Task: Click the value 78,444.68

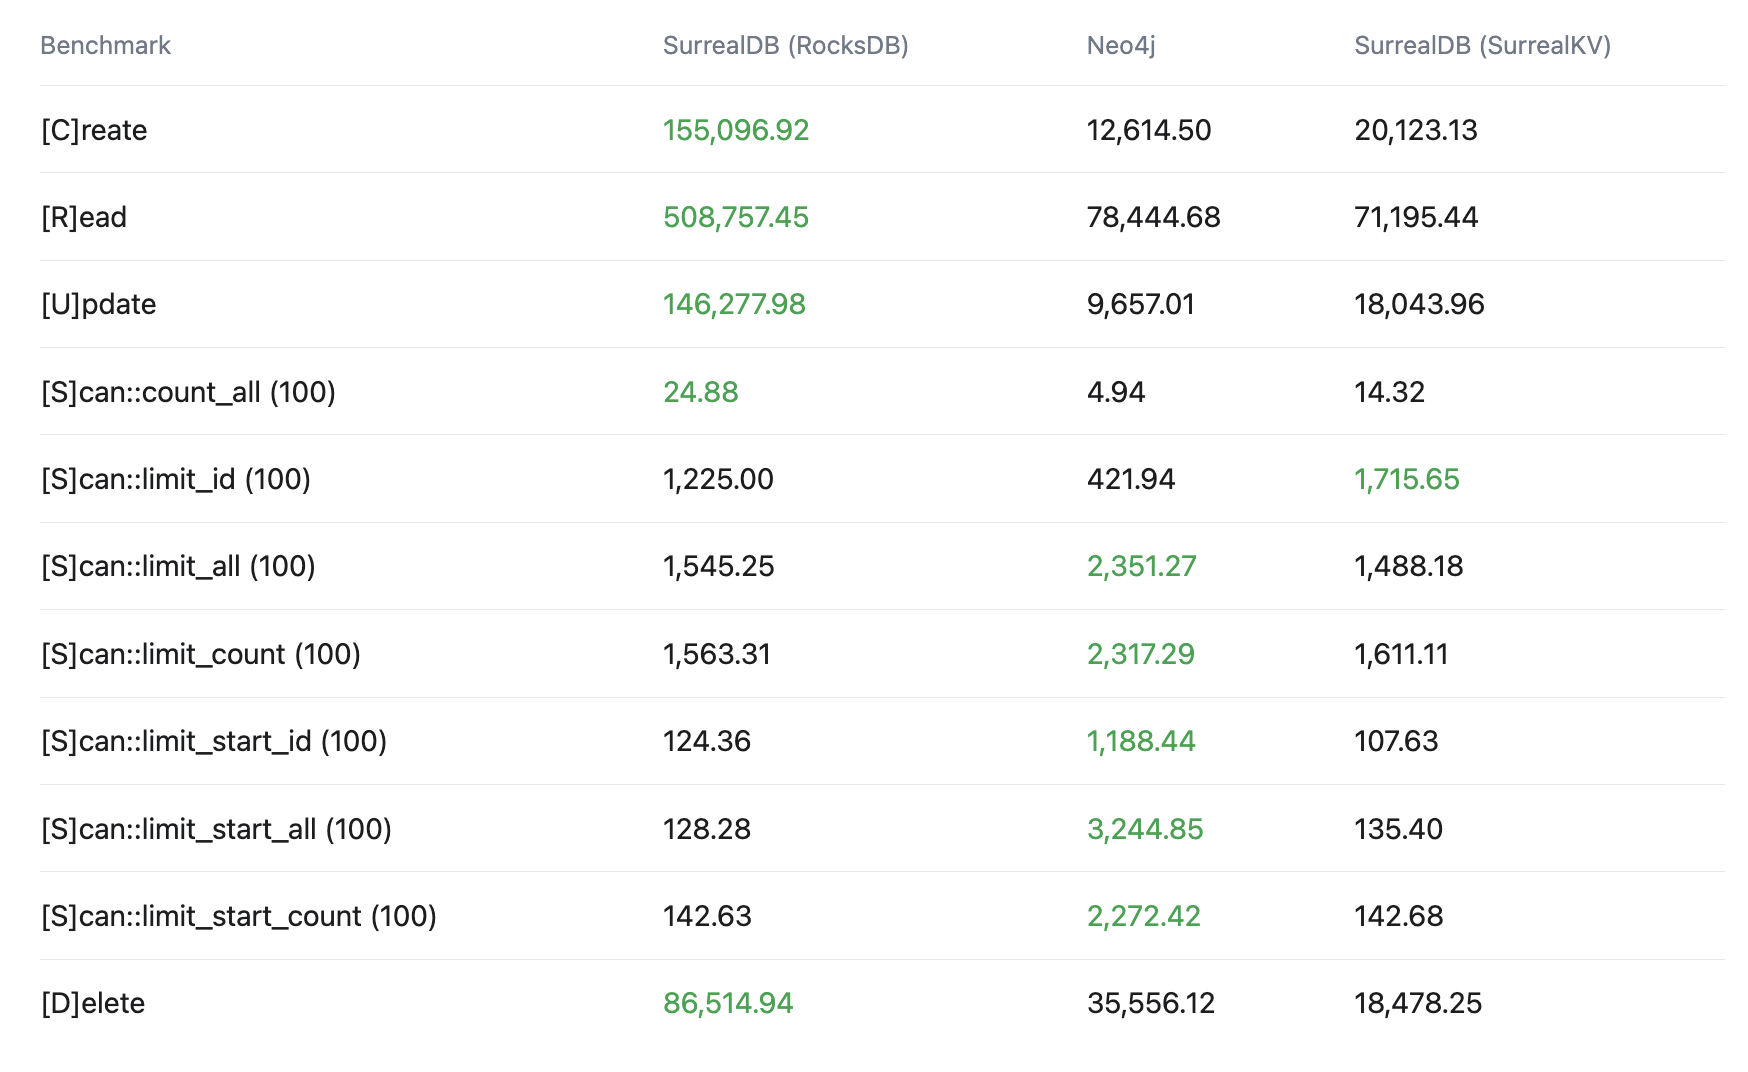Action: [x=1154, y=217]
